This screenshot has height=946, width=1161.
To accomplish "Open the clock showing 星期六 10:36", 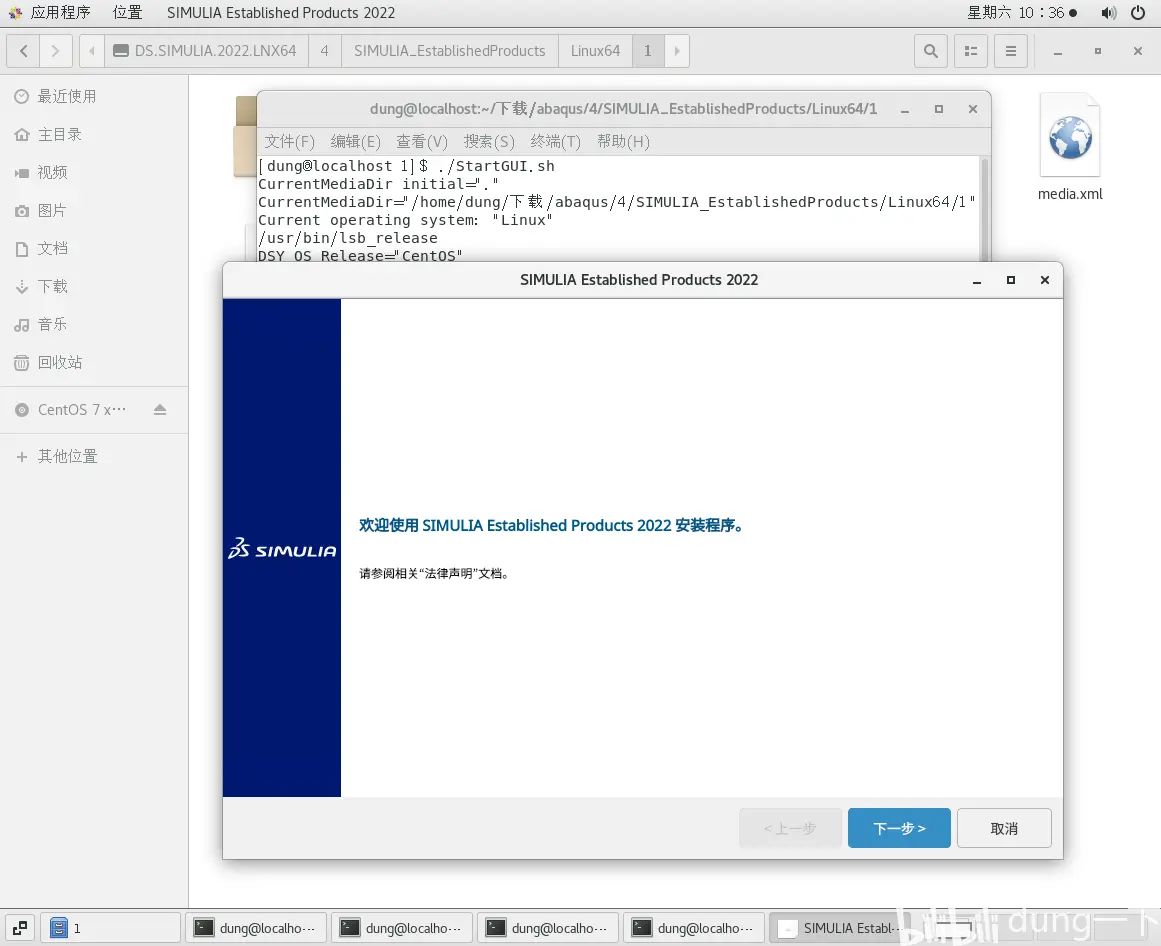I will pos(1022,13).
